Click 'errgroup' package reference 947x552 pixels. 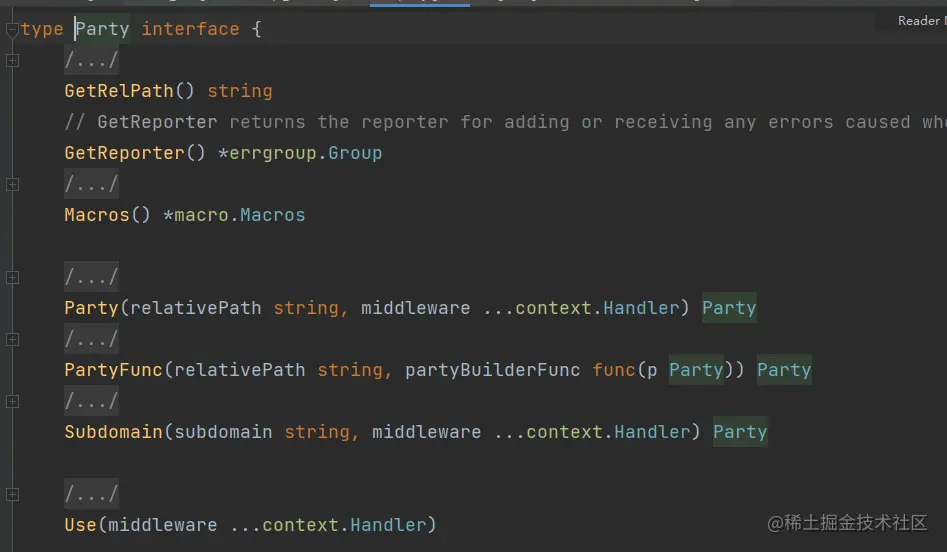pos(272,153)
